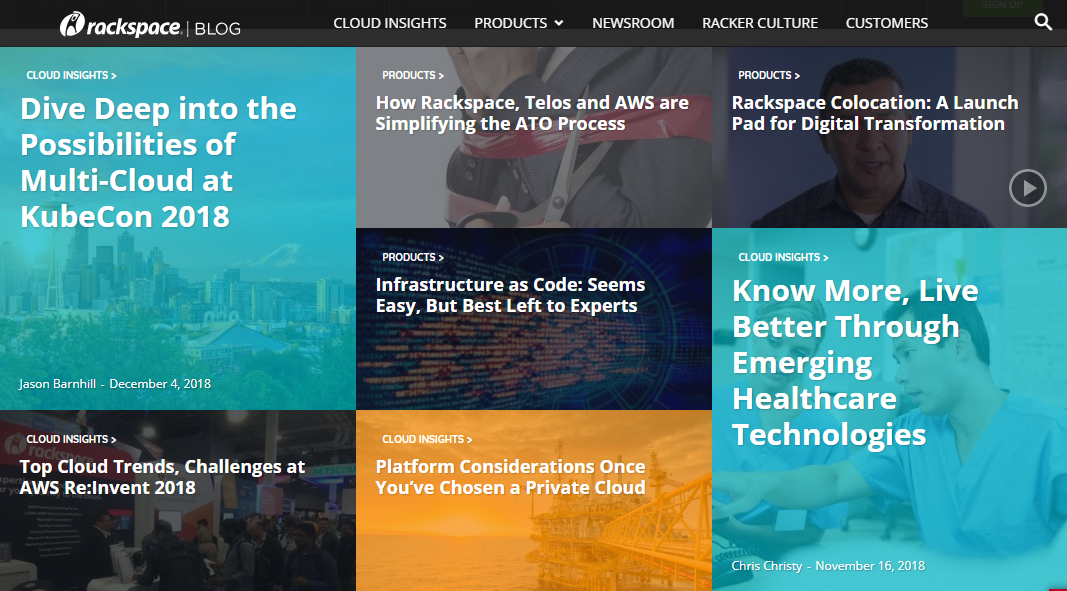
Task: Click Cloud Insights tag above KubeCon article
Action: (71, 76)
